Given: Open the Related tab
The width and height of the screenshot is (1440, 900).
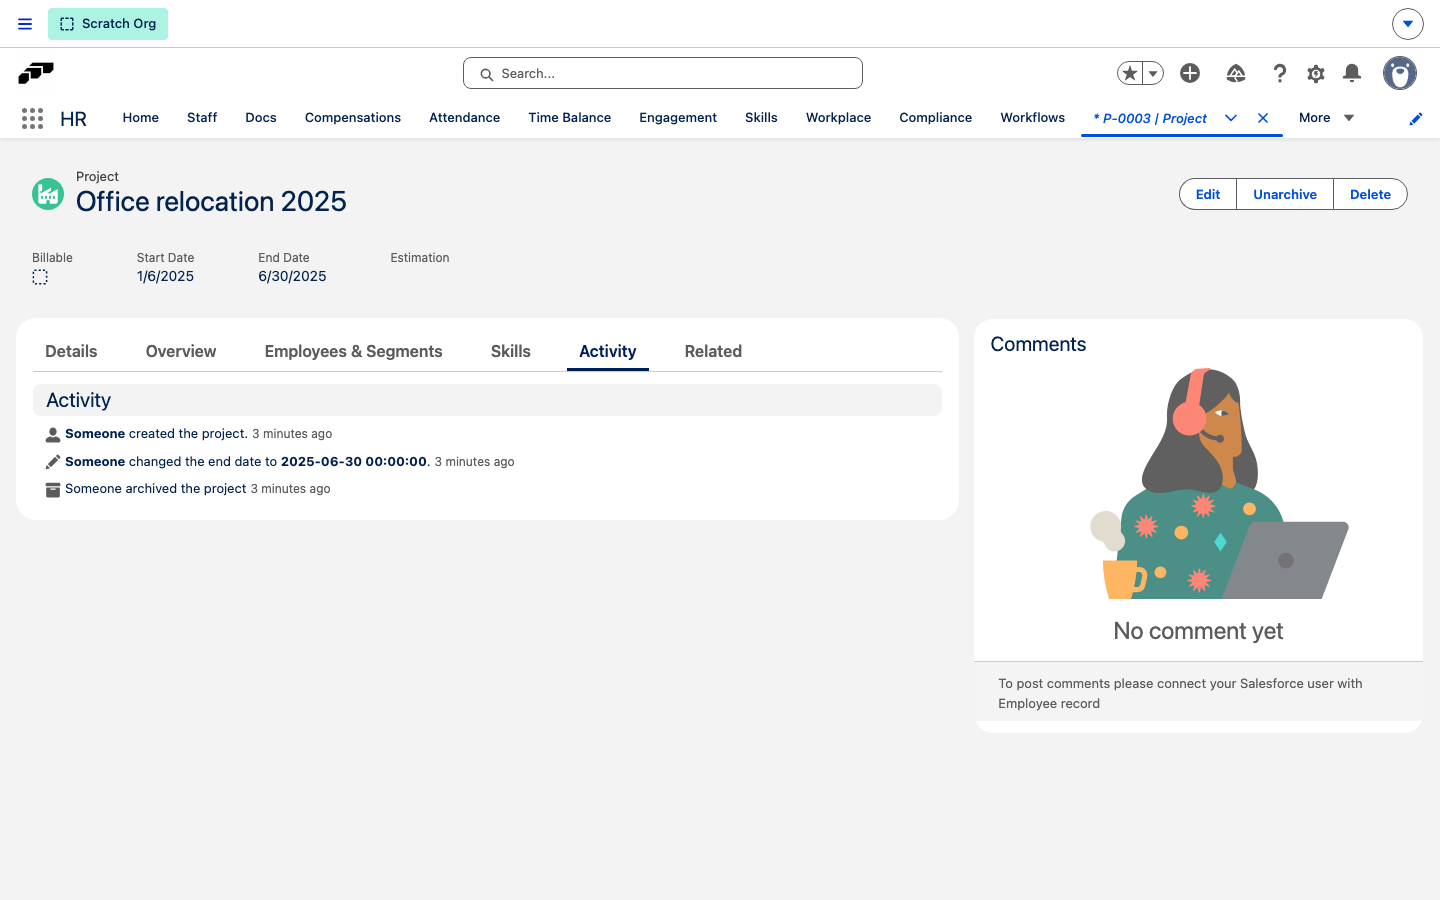Looking at the screenshot, I should tap(713, 351).
